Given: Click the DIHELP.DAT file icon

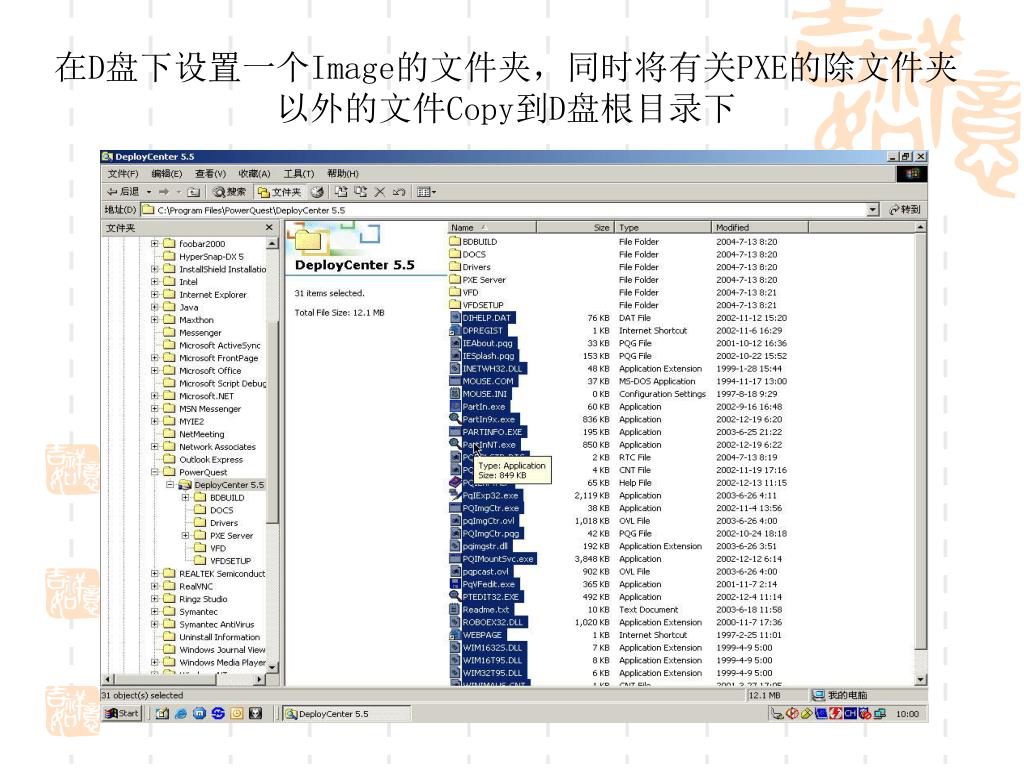Looking at the screenshot, I should tap(455, 317).
